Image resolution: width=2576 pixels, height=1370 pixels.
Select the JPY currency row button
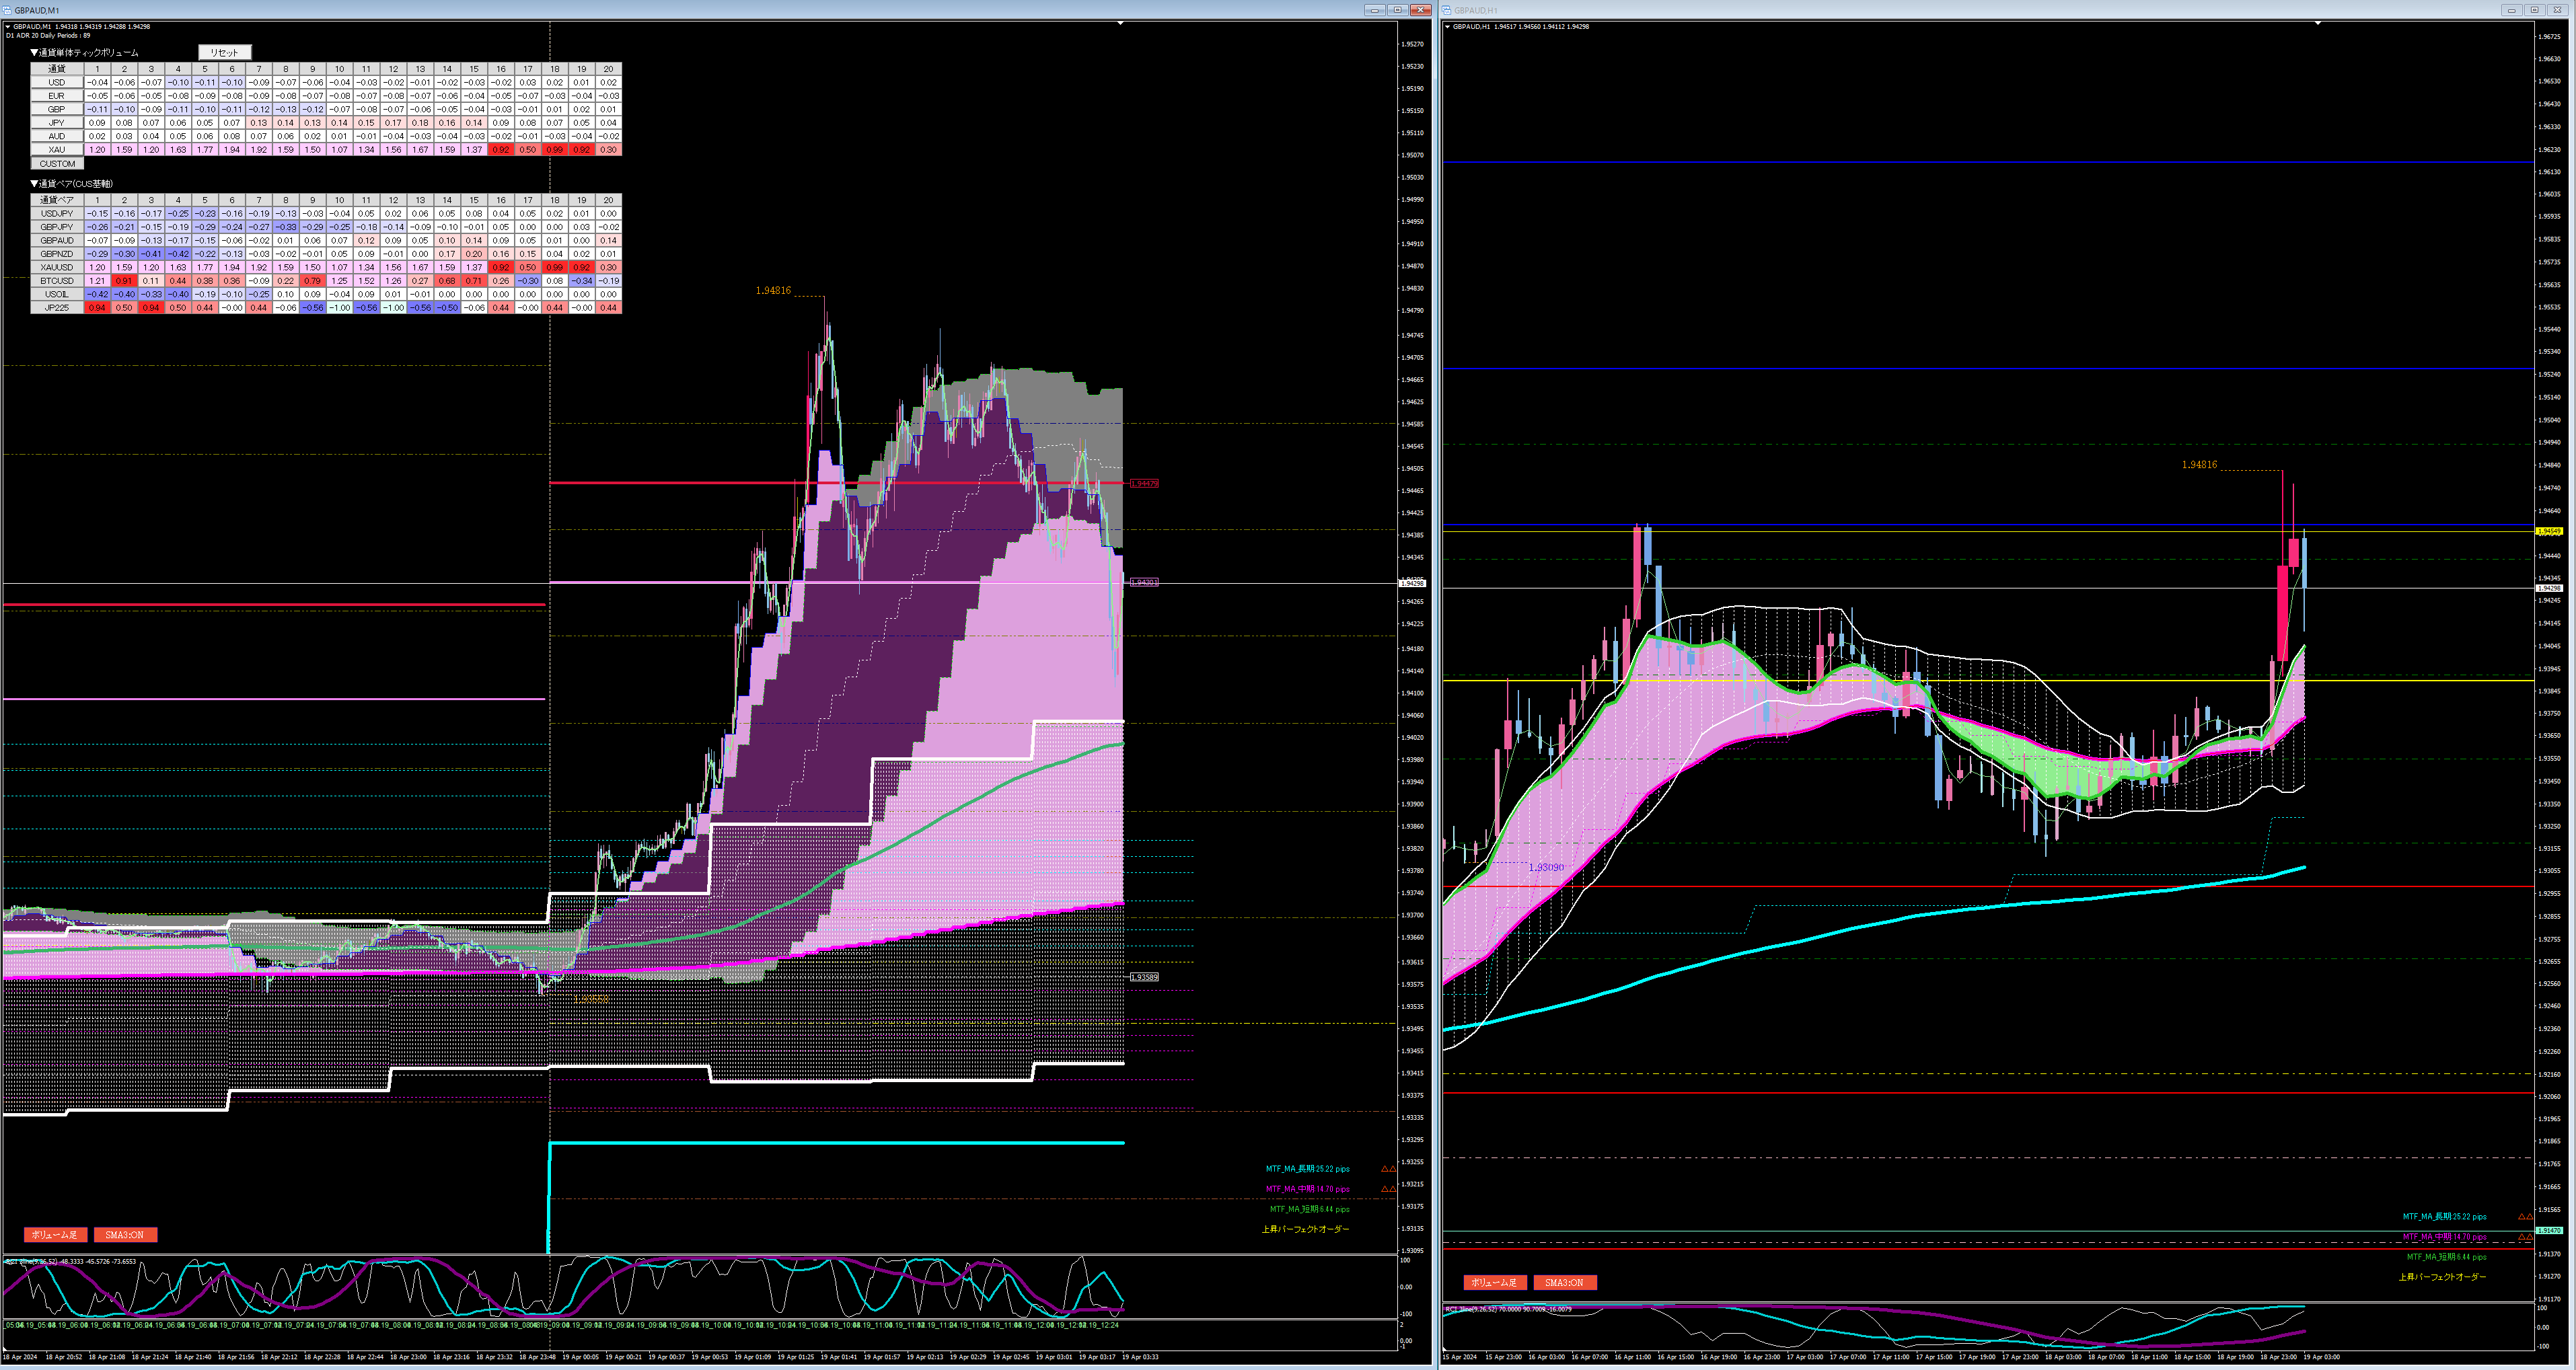pyautogui.click(x=57, y=123)
